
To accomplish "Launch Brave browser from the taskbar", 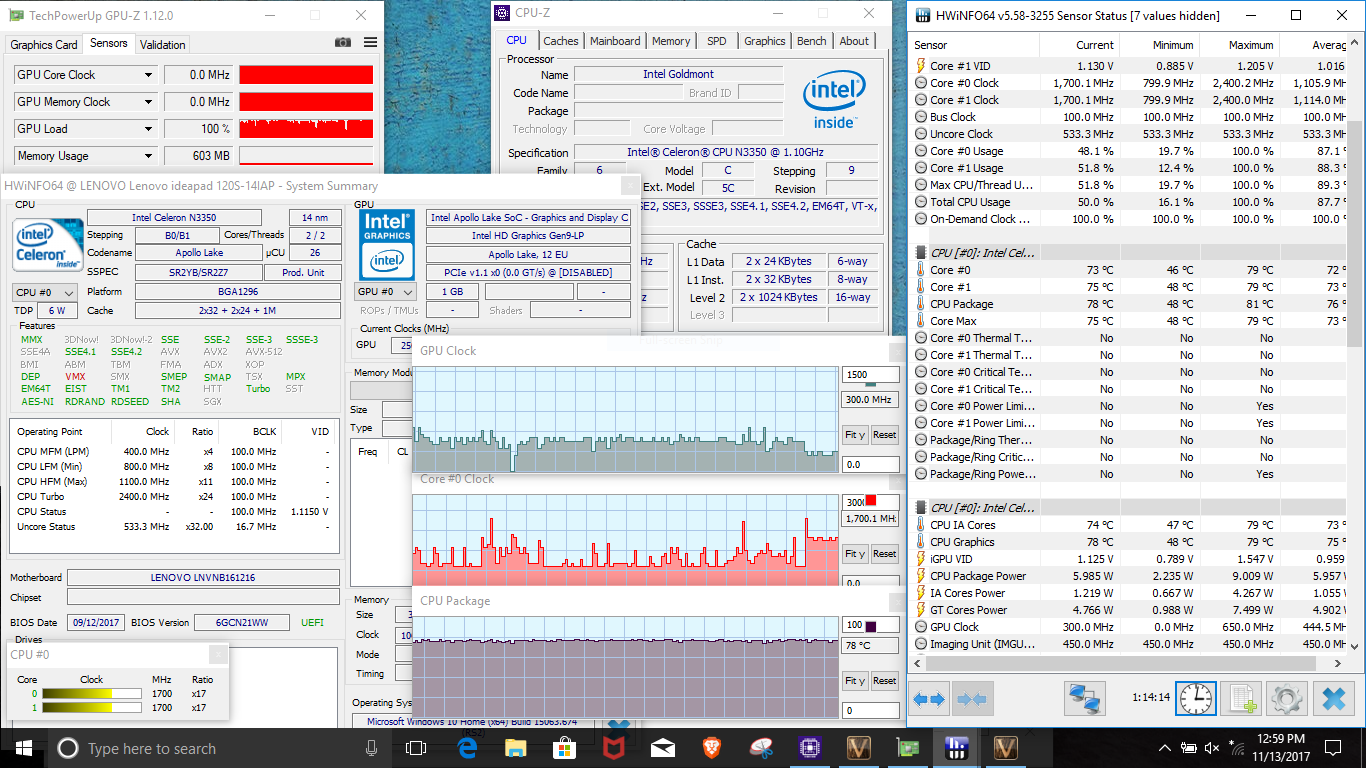I will click(711, 748).
